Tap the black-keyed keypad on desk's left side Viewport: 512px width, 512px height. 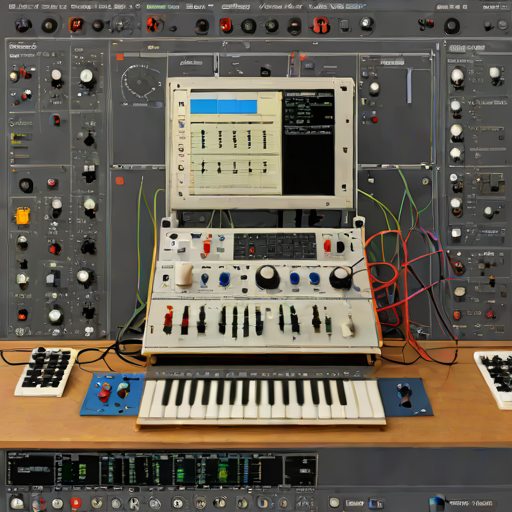(45, 372)
